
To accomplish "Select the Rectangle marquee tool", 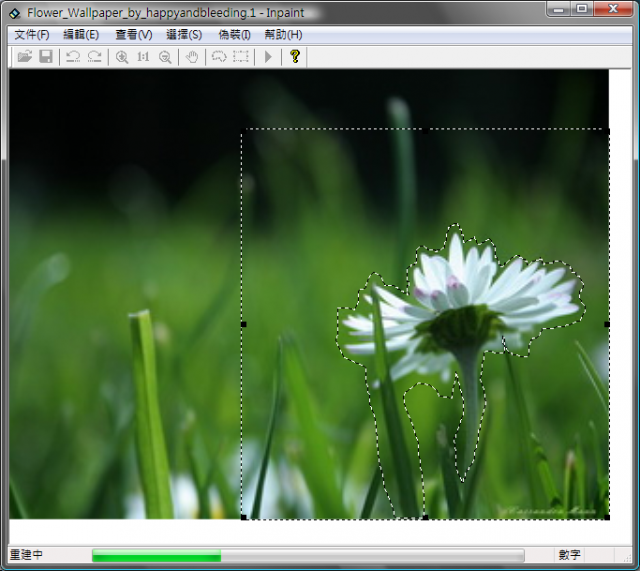I will tap(241, 57).
